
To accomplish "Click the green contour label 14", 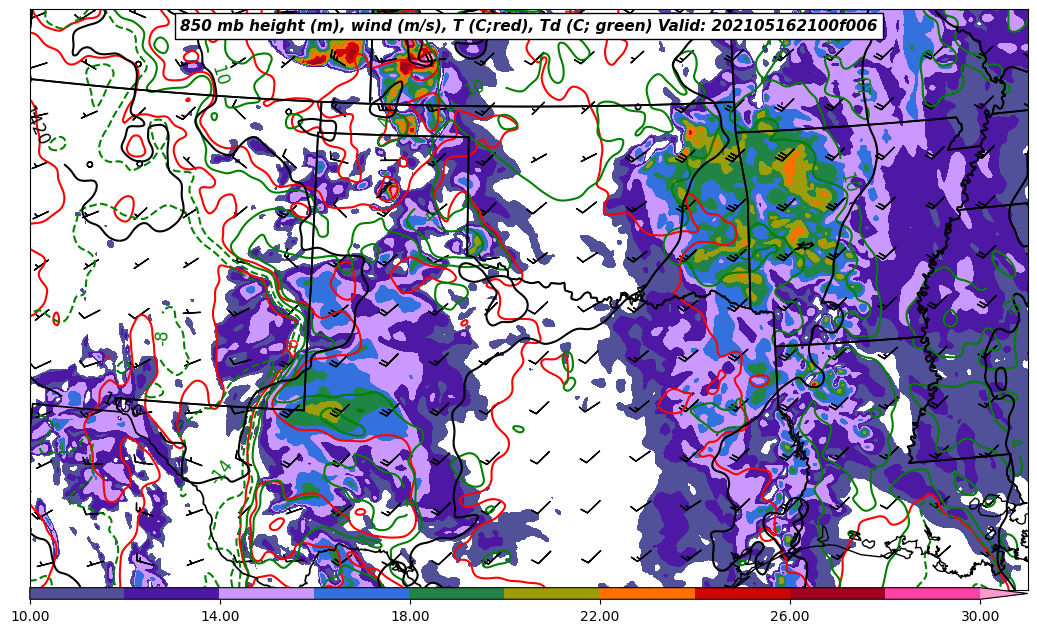I will click(222, 467).
